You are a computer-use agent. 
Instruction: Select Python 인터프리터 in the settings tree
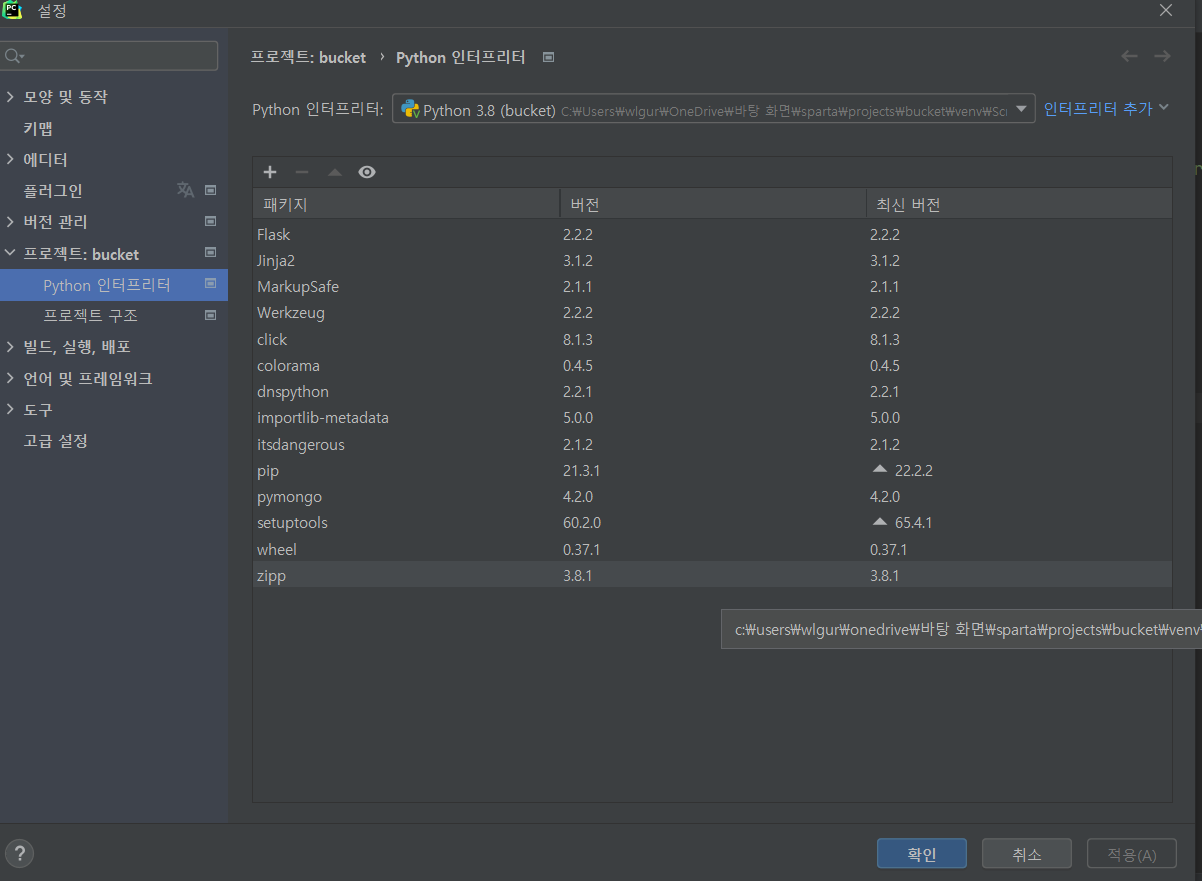pos(114,285)
